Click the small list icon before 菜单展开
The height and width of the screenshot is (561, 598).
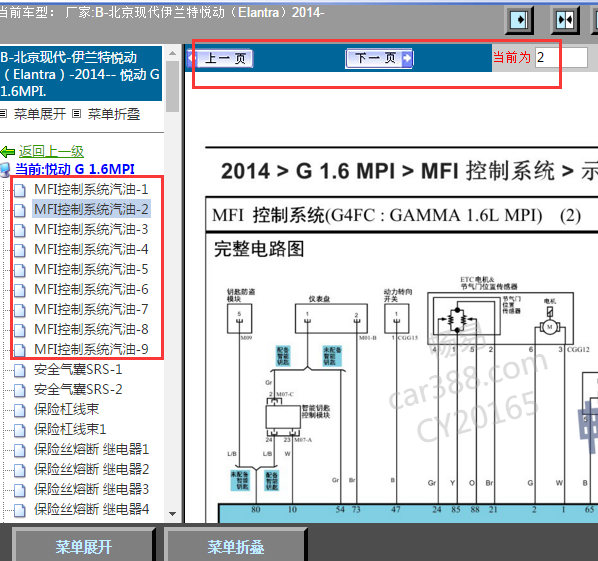tap(3, 114)
